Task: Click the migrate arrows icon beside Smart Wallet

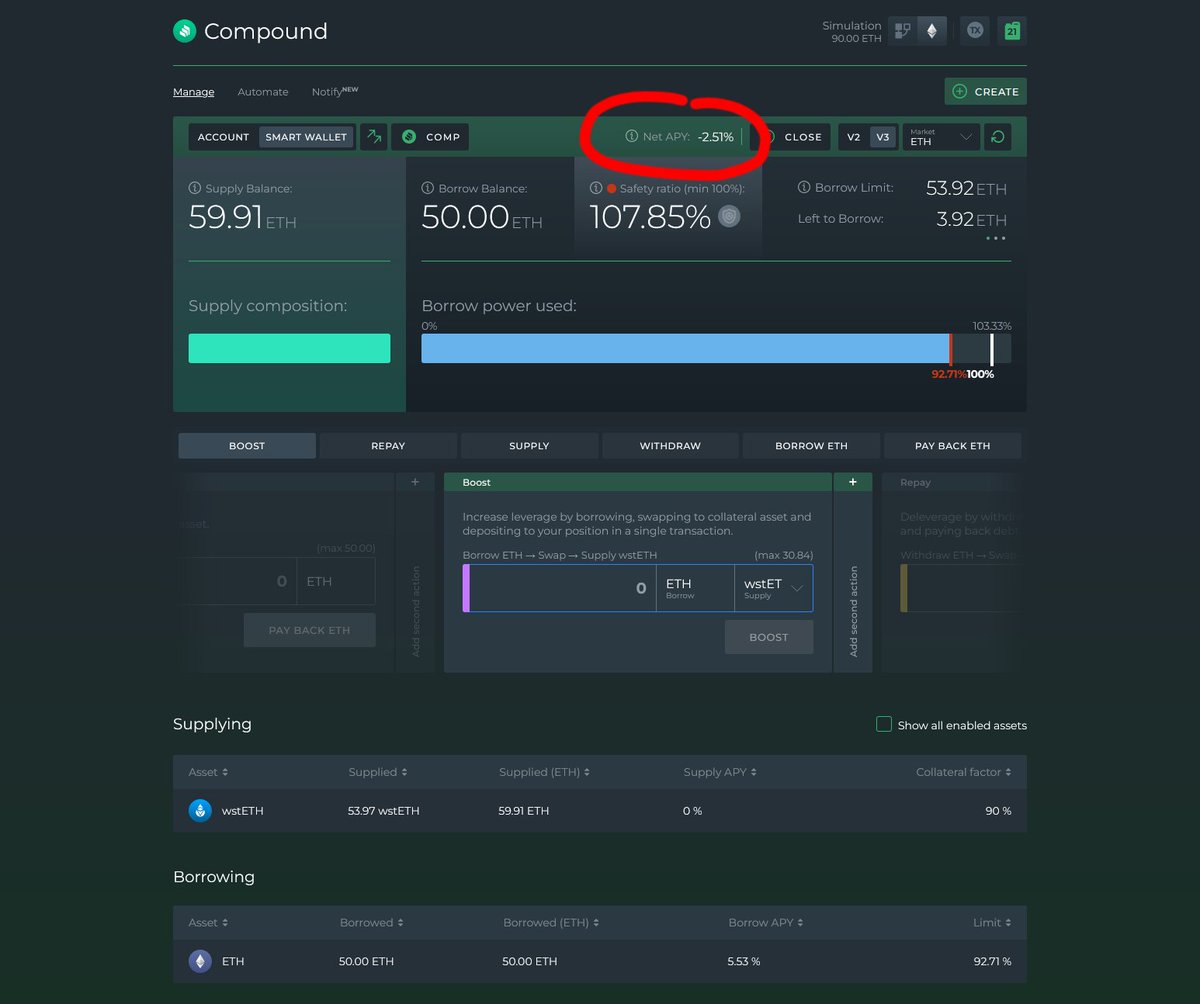Action: click(374, 137)
